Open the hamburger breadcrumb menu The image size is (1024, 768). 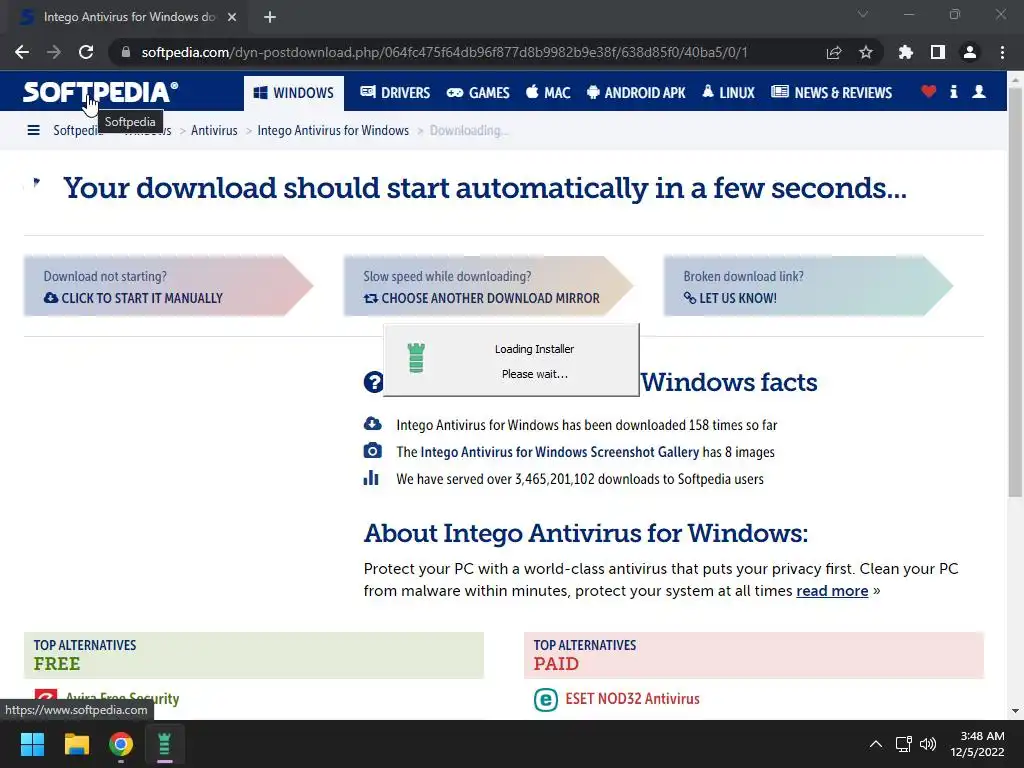[33, 131]
